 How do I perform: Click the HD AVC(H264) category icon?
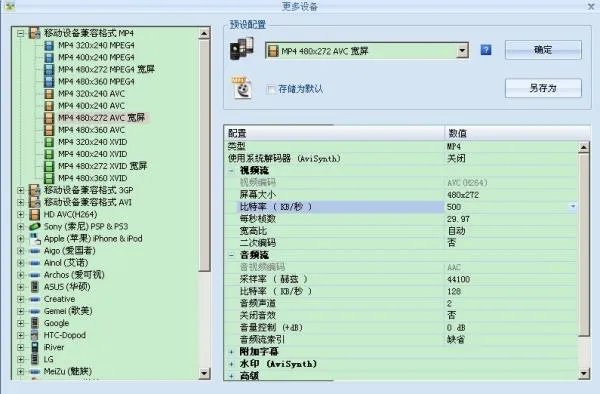[34, 214]
